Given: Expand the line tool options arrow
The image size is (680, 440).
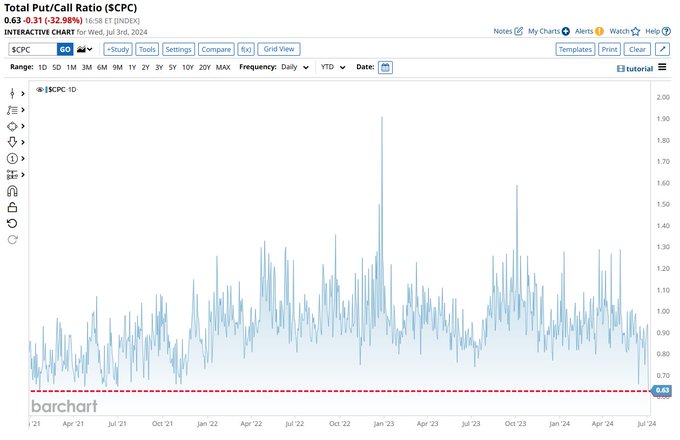Looking at the screenshot, I should (x=23, y=110).
